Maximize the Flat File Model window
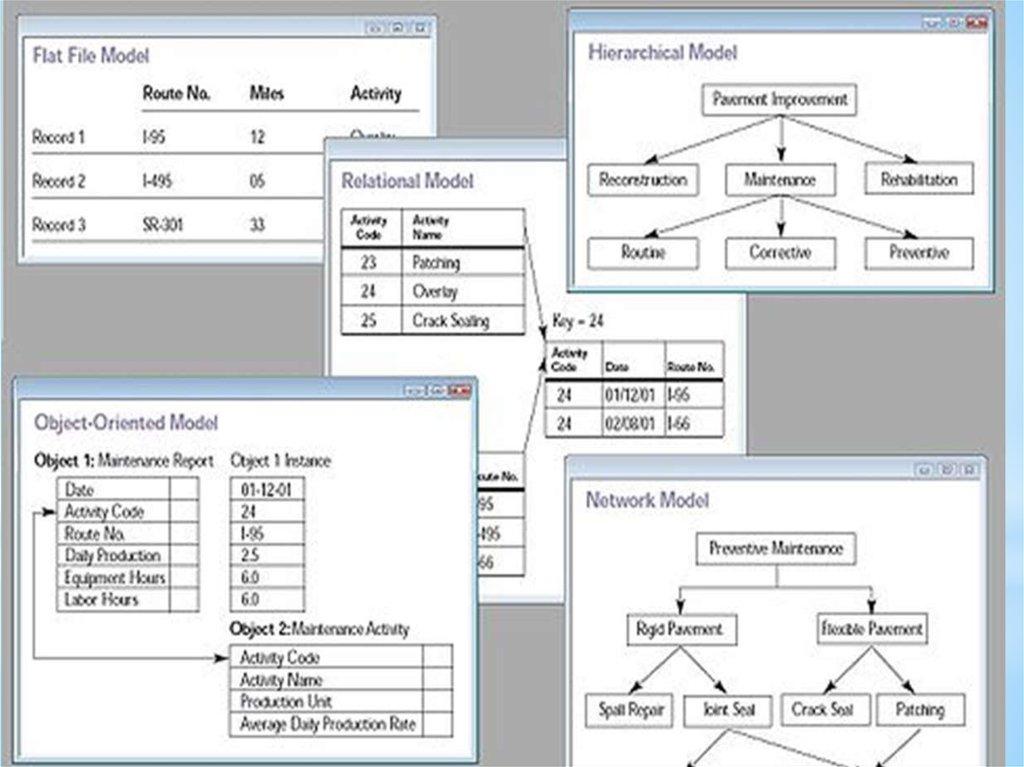 click(x=397, y=28)
